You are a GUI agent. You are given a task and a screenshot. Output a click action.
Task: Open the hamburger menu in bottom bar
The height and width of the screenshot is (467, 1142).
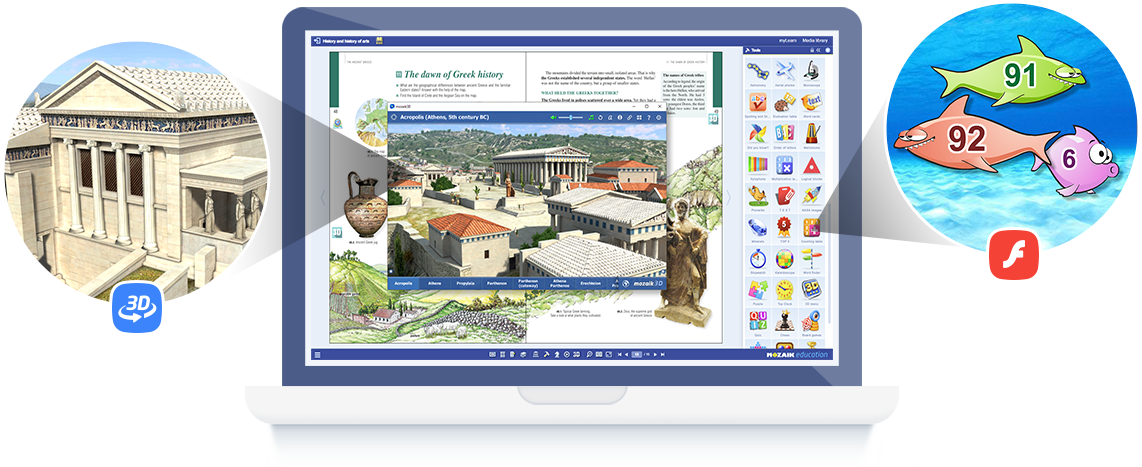tap(317, 355)
